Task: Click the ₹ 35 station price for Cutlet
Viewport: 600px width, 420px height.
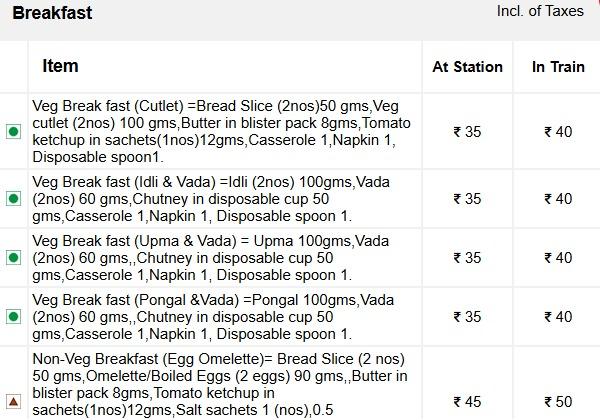Action: point(467,131)
